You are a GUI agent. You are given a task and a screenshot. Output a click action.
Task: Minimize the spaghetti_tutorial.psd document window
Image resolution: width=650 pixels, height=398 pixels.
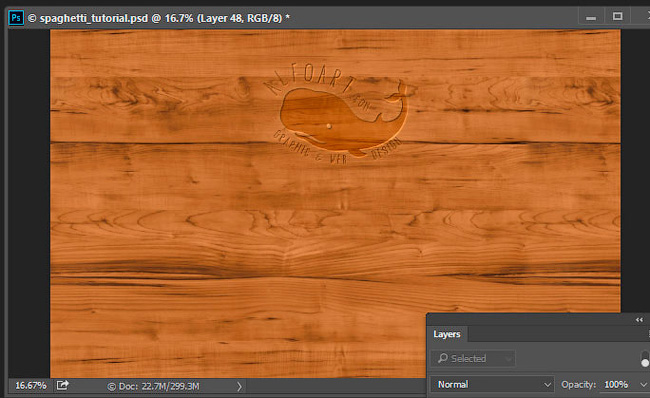[591, 17]
